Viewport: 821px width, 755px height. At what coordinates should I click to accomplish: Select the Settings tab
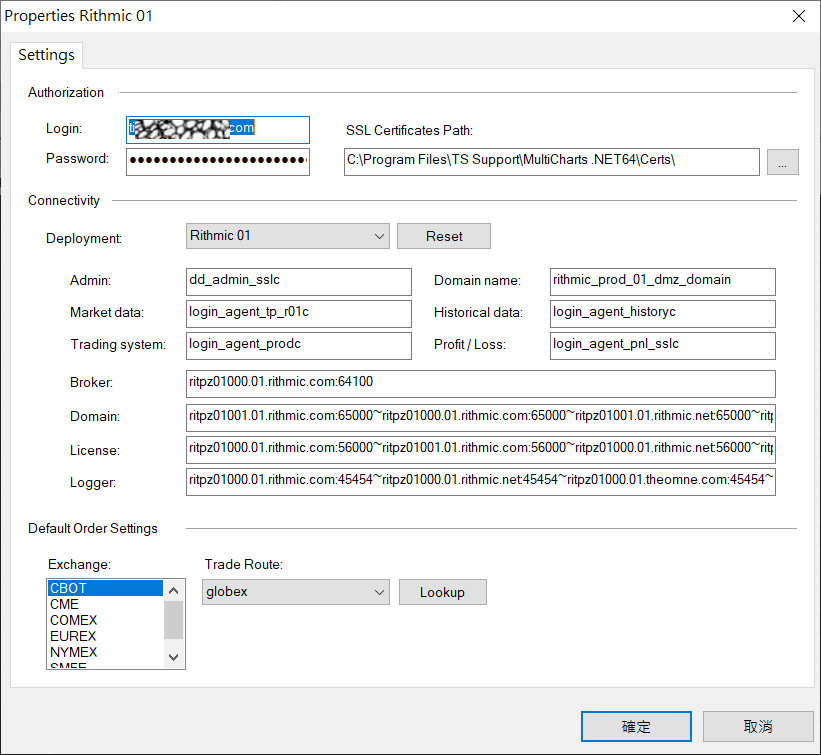pyautogui.click(x=47, y=55)
